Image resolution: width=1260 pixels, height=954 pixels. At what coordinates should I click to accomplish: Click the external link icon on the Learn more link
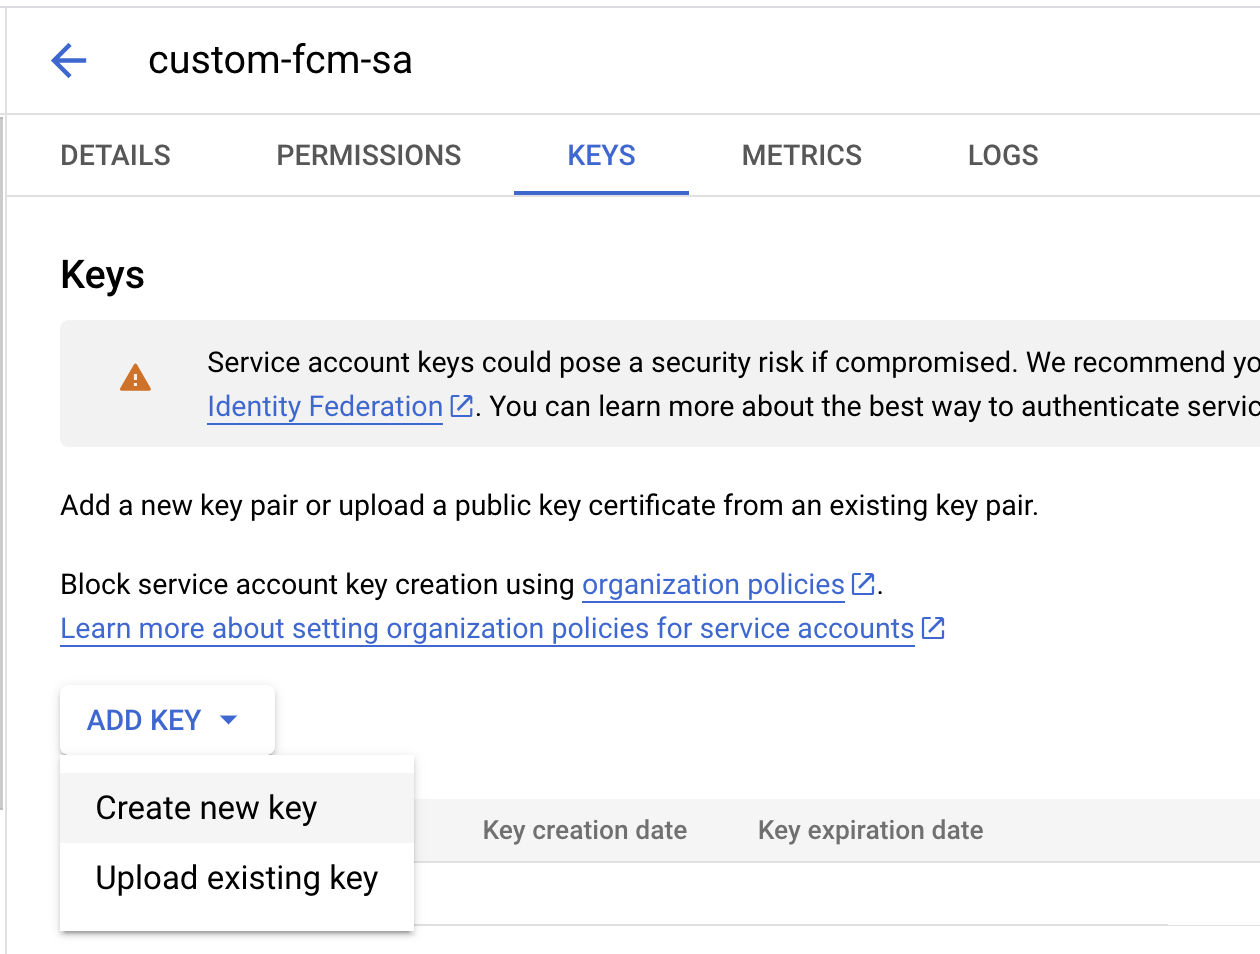coord(933,628)
